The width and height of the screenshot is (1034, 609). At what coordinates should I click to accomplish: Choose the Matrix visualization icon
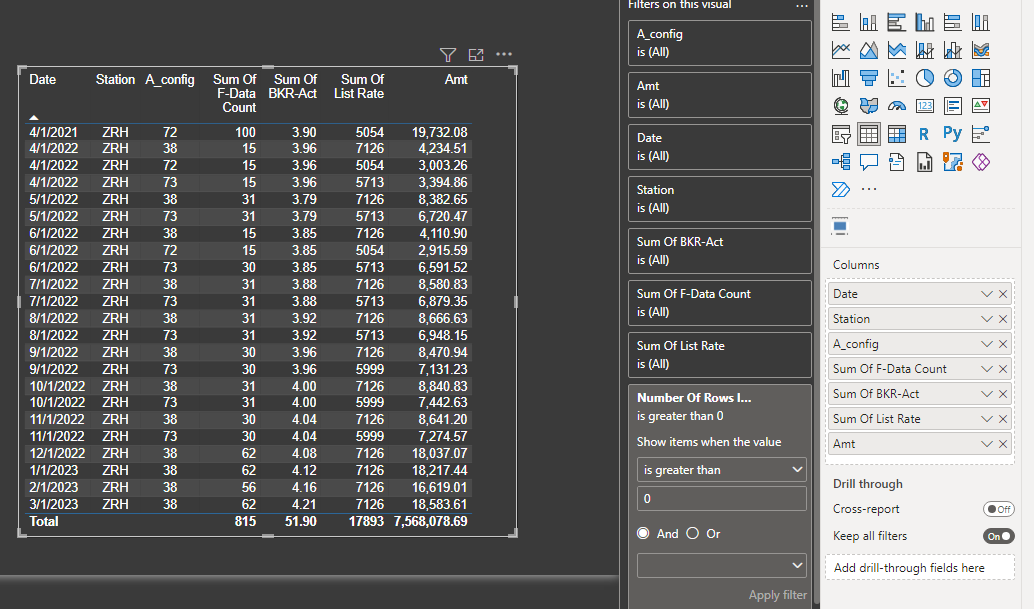[897, 134]
